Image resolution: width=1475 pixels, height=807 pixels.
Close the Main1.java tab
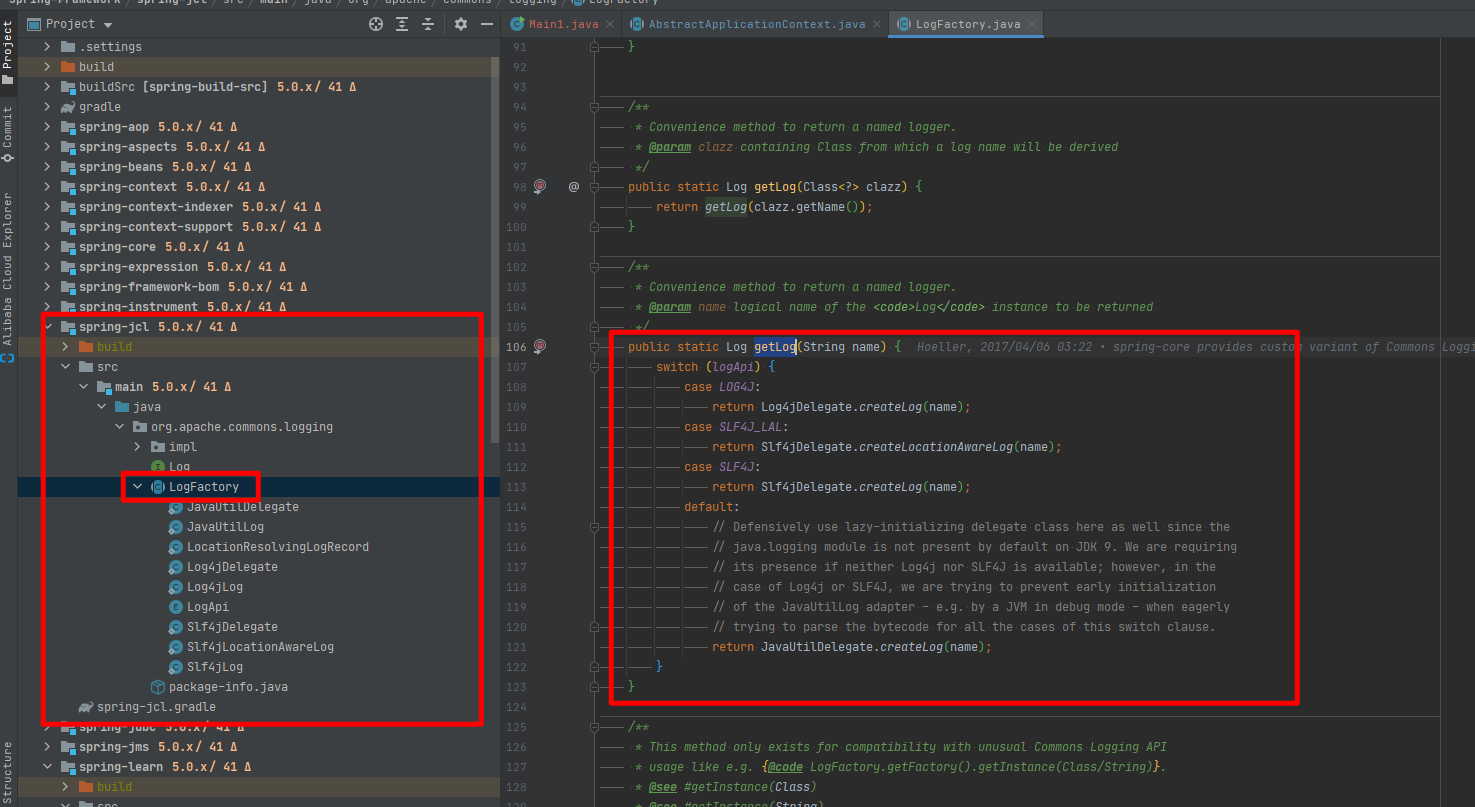click(x=609, y=24)
